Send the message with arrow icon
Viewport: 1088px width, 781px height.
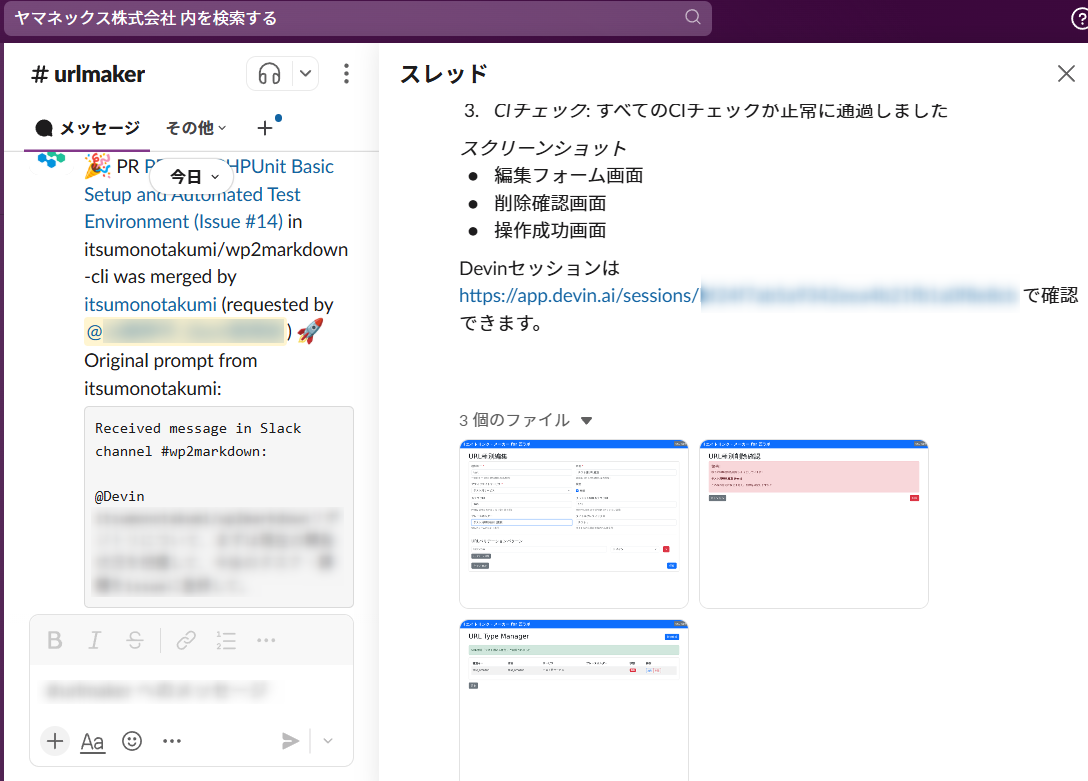[x=291, y=741]
